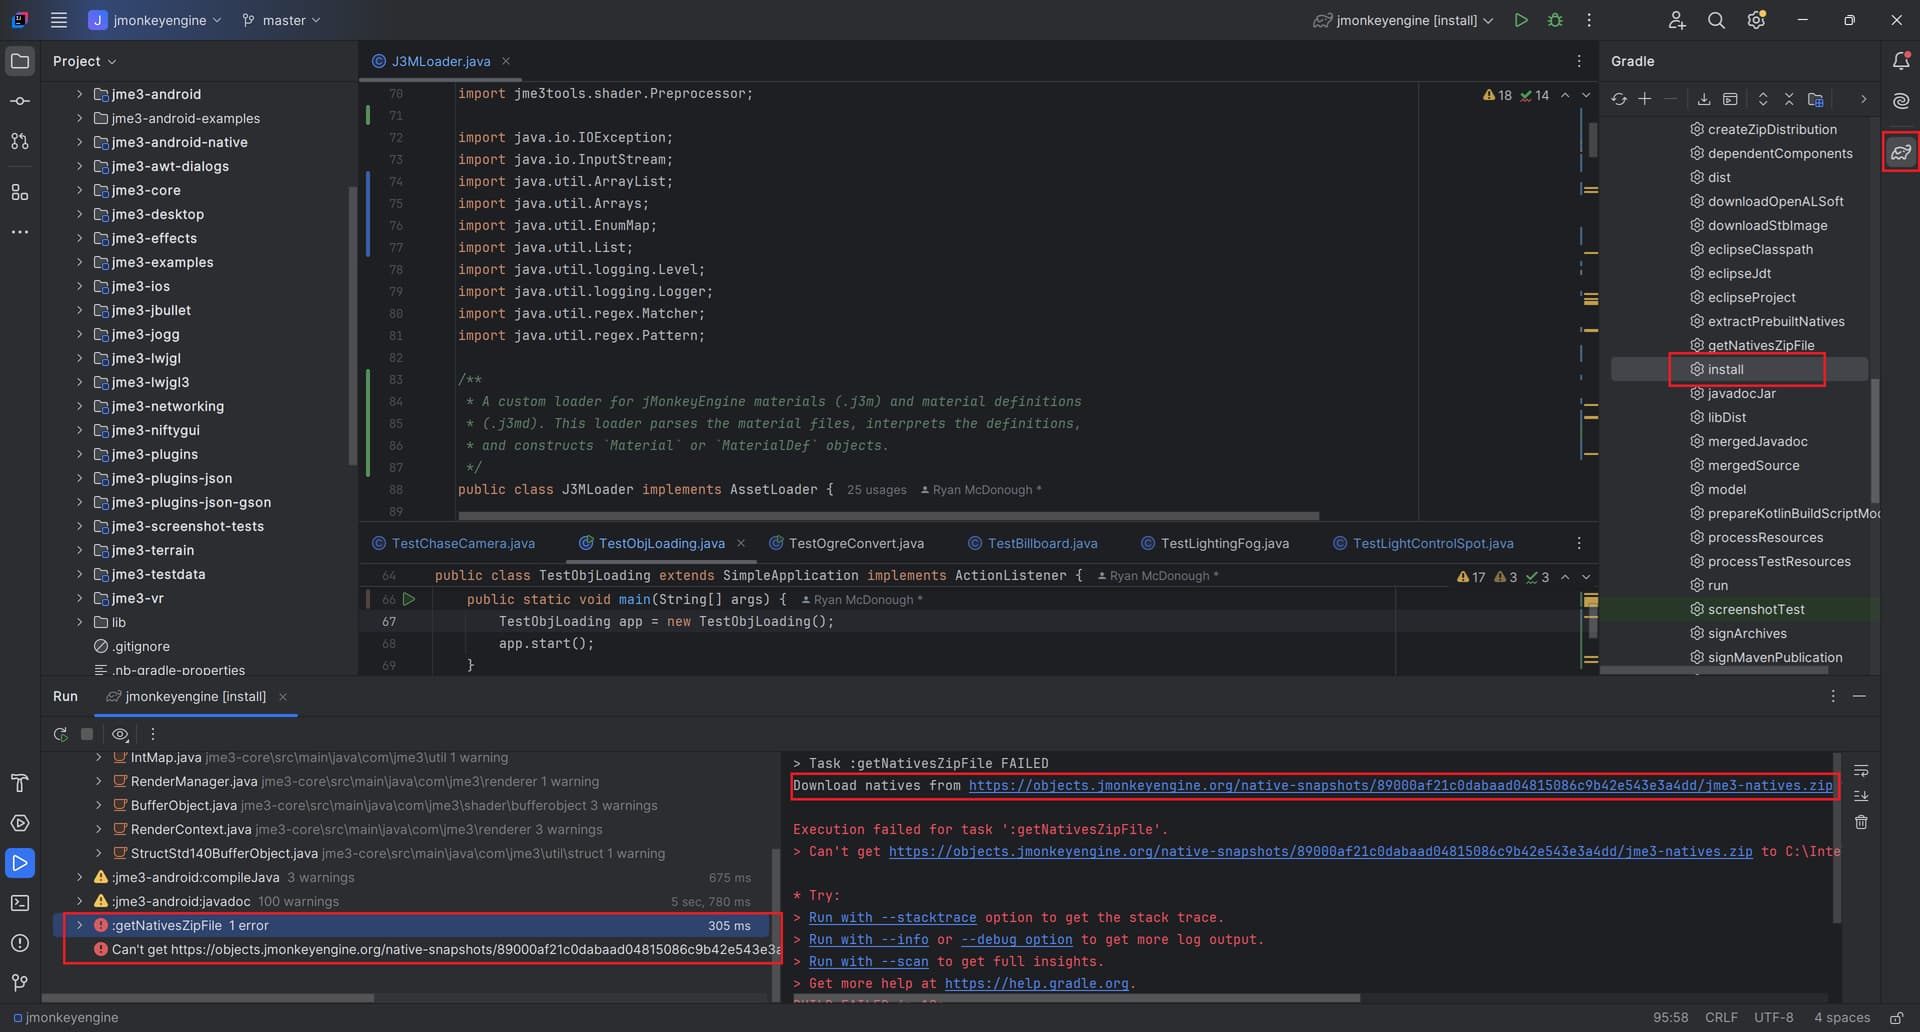Screen dimensions: 1920x1032
Task: Clear all console output trash icon
Action: click(x=1861, y=822)
